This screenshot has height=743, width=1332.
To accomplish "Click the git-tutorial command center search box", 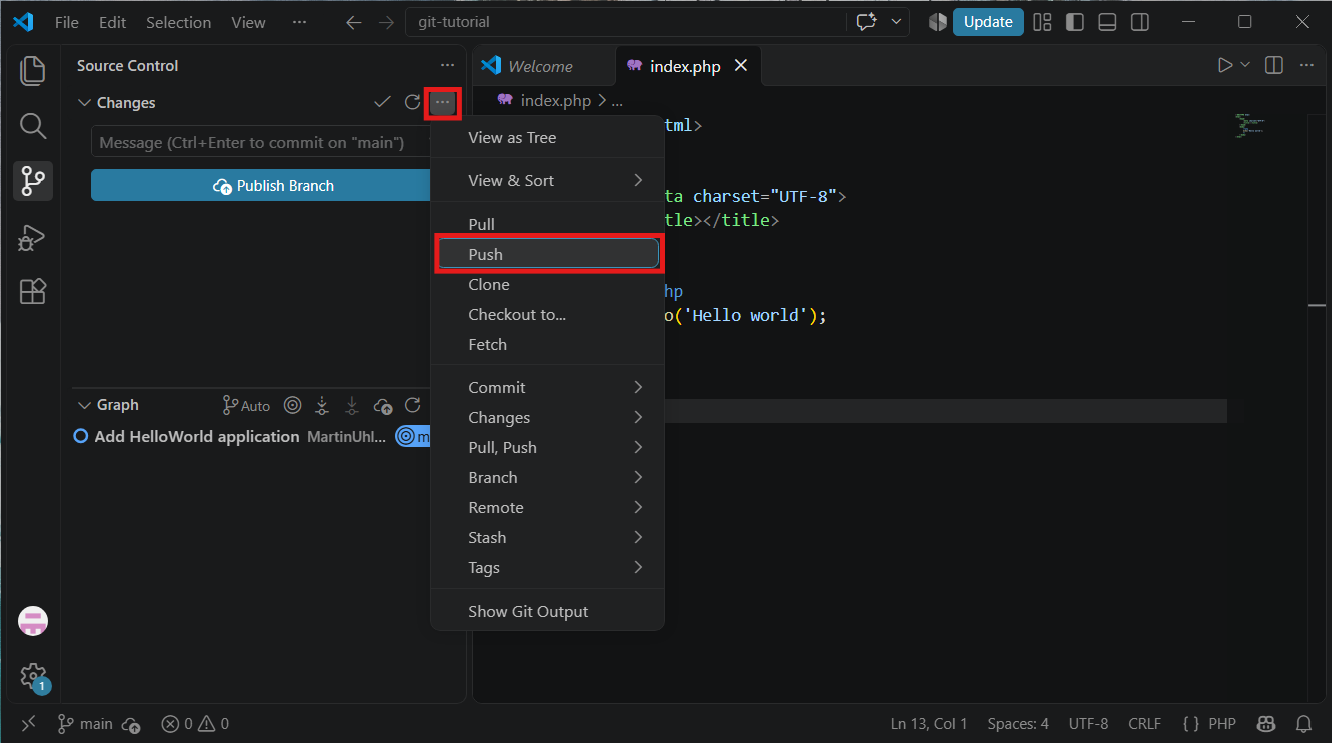I will [626, 22].
